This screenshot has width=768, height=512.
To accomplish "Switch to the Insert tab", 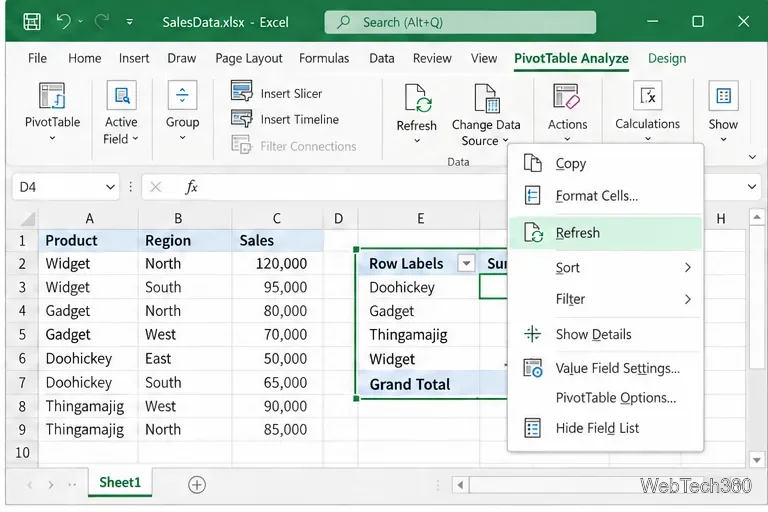I will point(134,58).
